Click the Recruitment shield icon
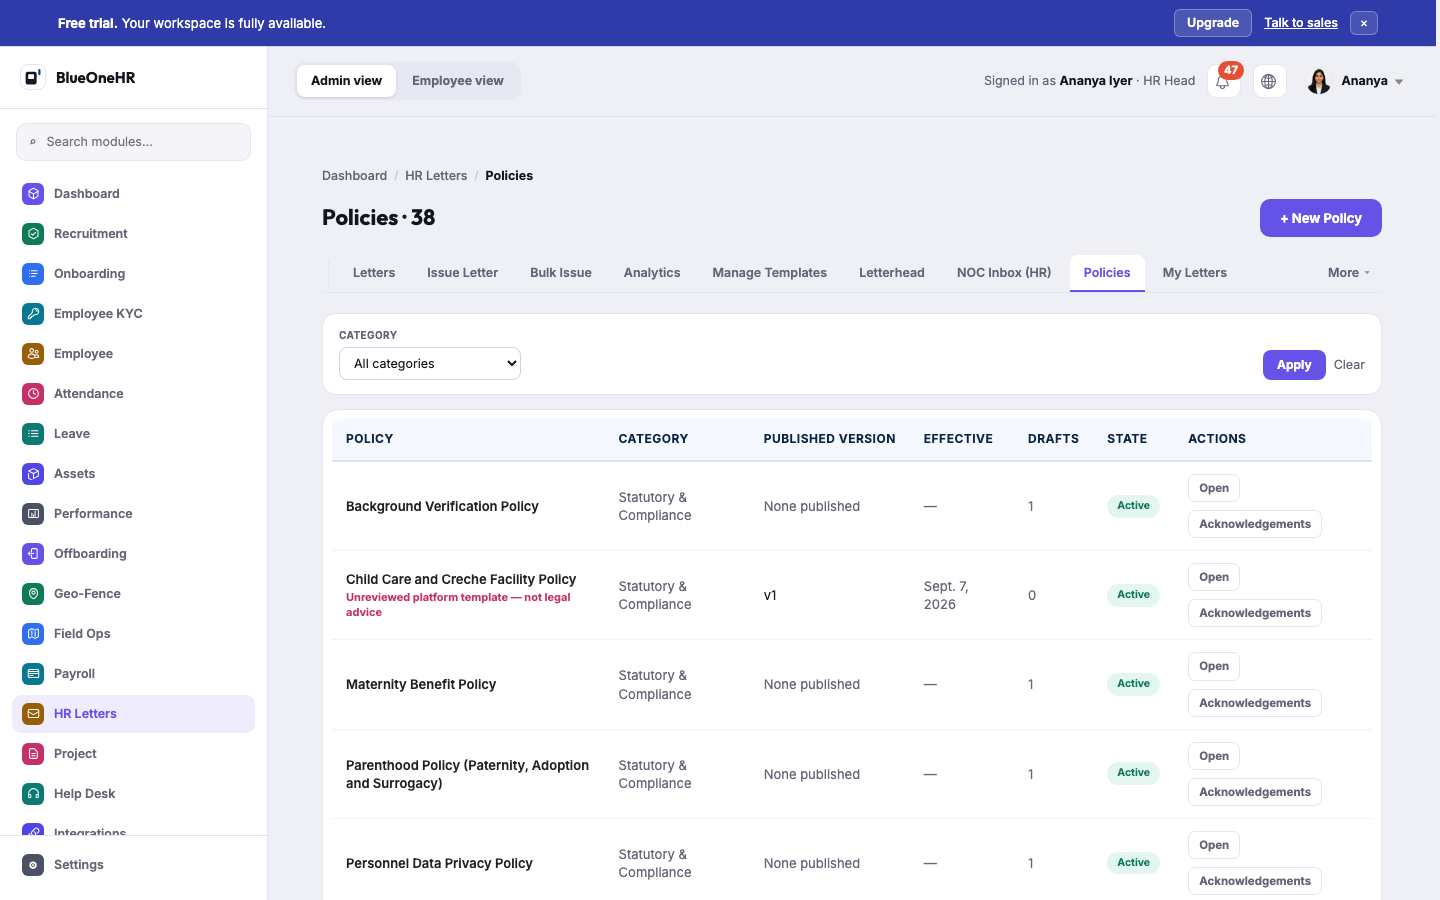Viewport: 1440px width, 900px height. pyautogui.click(x=33, y=234)
